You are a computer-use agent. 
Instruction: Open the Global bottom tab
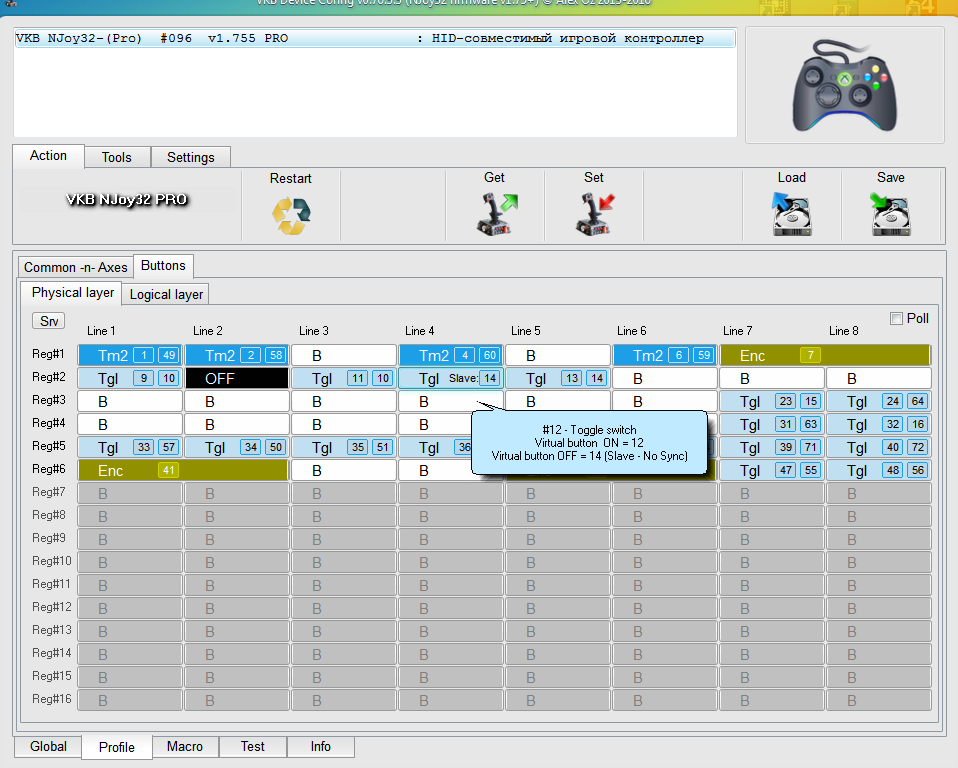tap(48, 747)
